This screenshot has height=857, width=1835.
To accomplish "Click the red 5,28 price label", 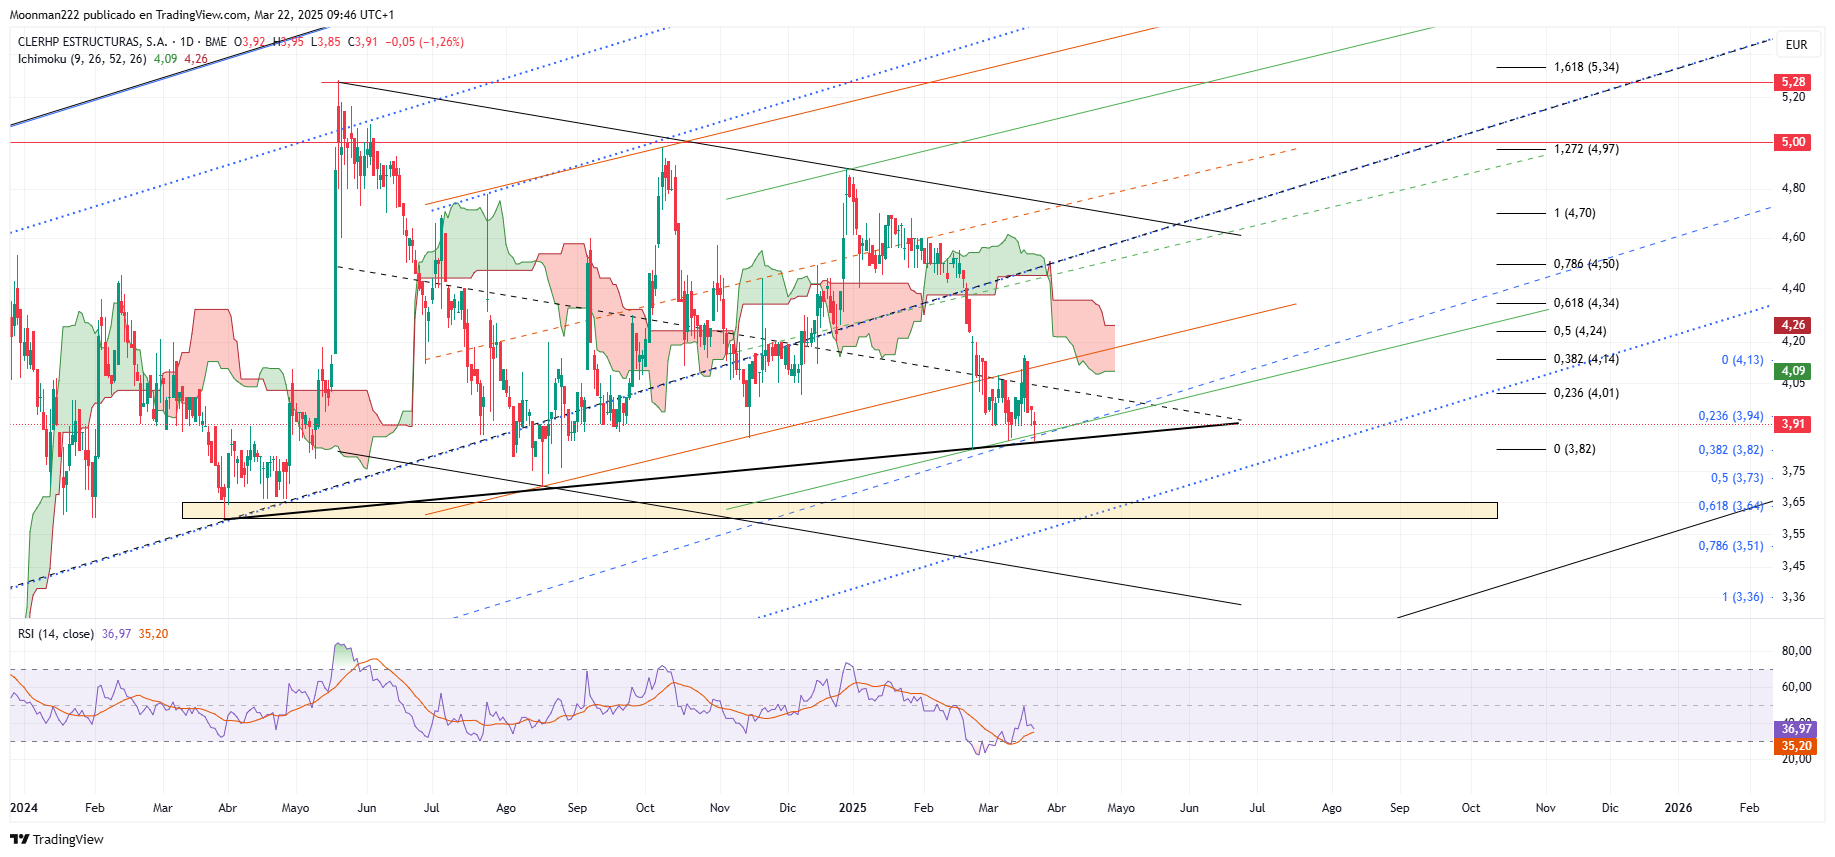I will [x=1793, y=82].
